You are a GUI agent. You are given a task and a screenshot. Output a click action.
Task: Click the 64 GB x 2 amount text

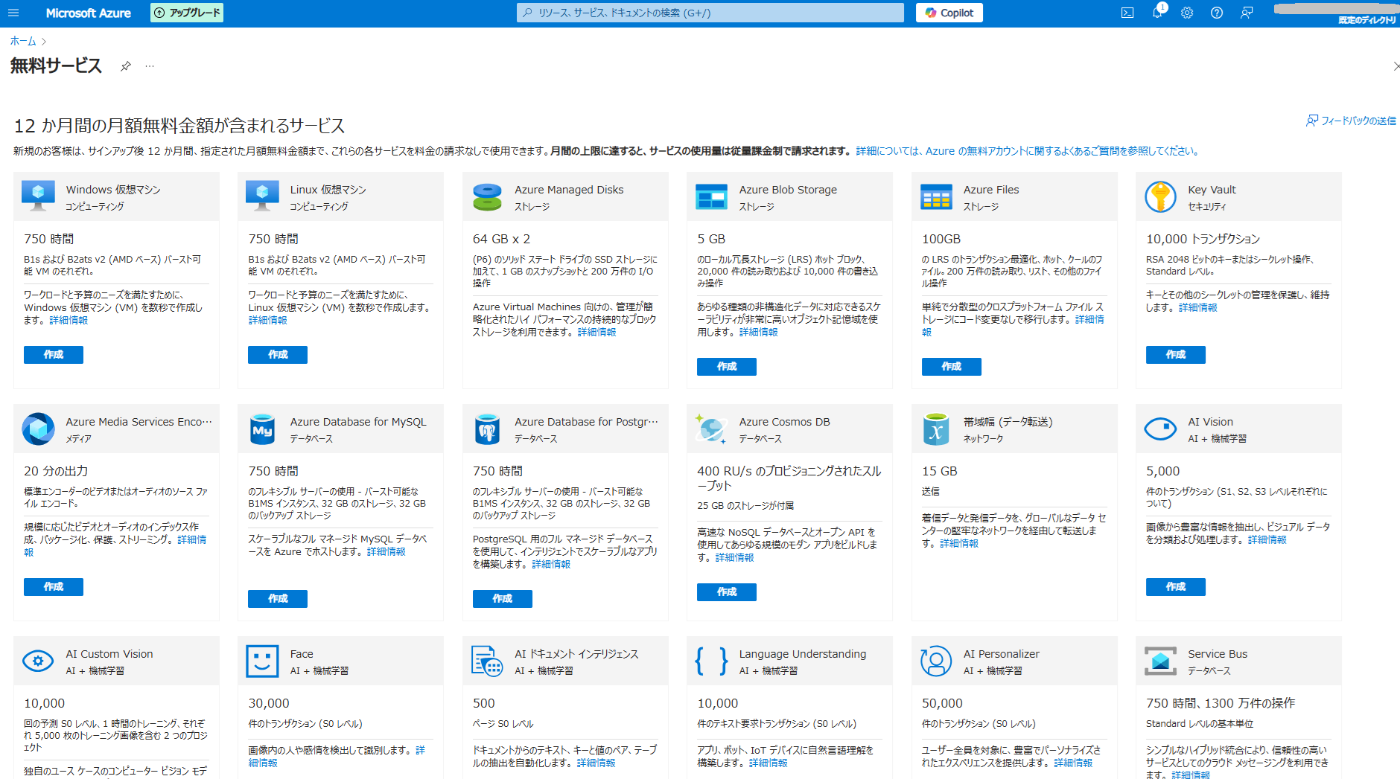501,239
